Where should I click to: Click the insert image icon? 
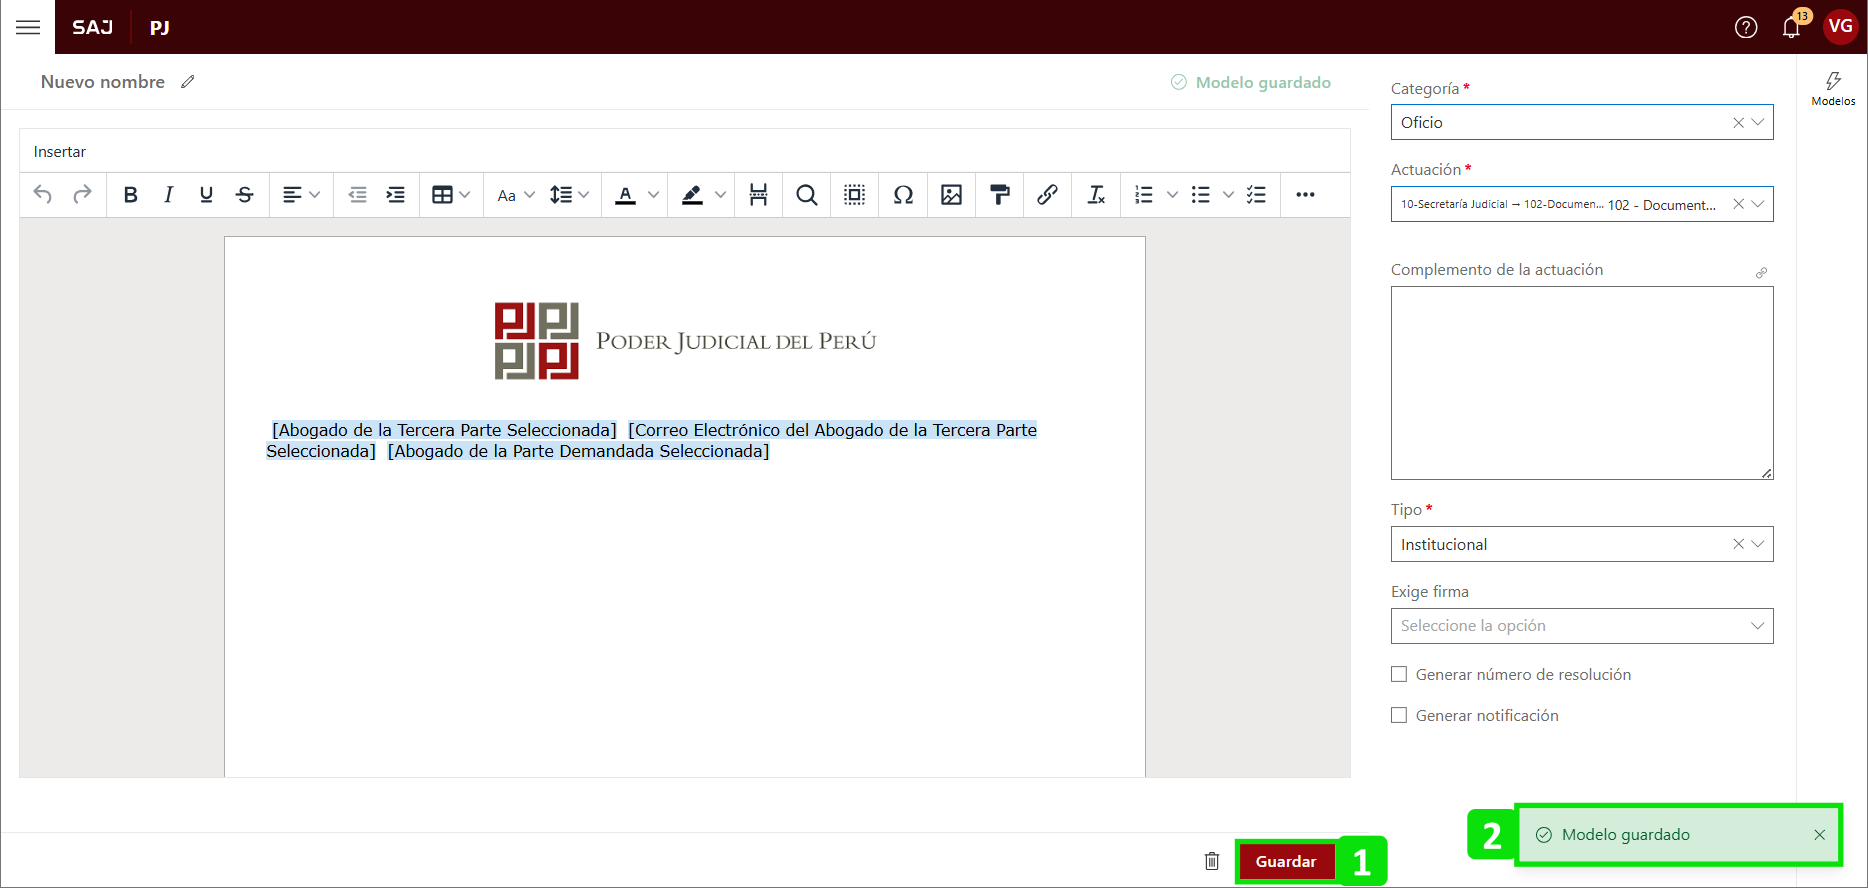coord(951,195)
